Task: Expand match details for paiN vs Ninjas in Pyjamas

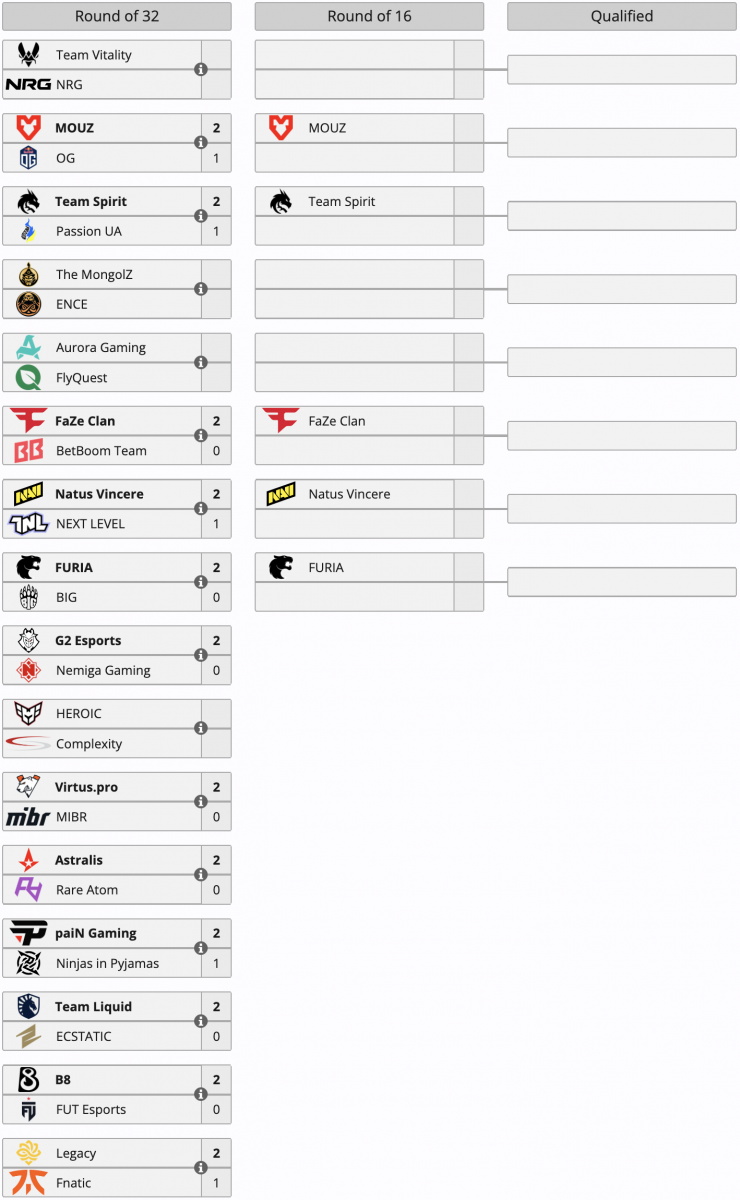Action: [x=201, y=949]
